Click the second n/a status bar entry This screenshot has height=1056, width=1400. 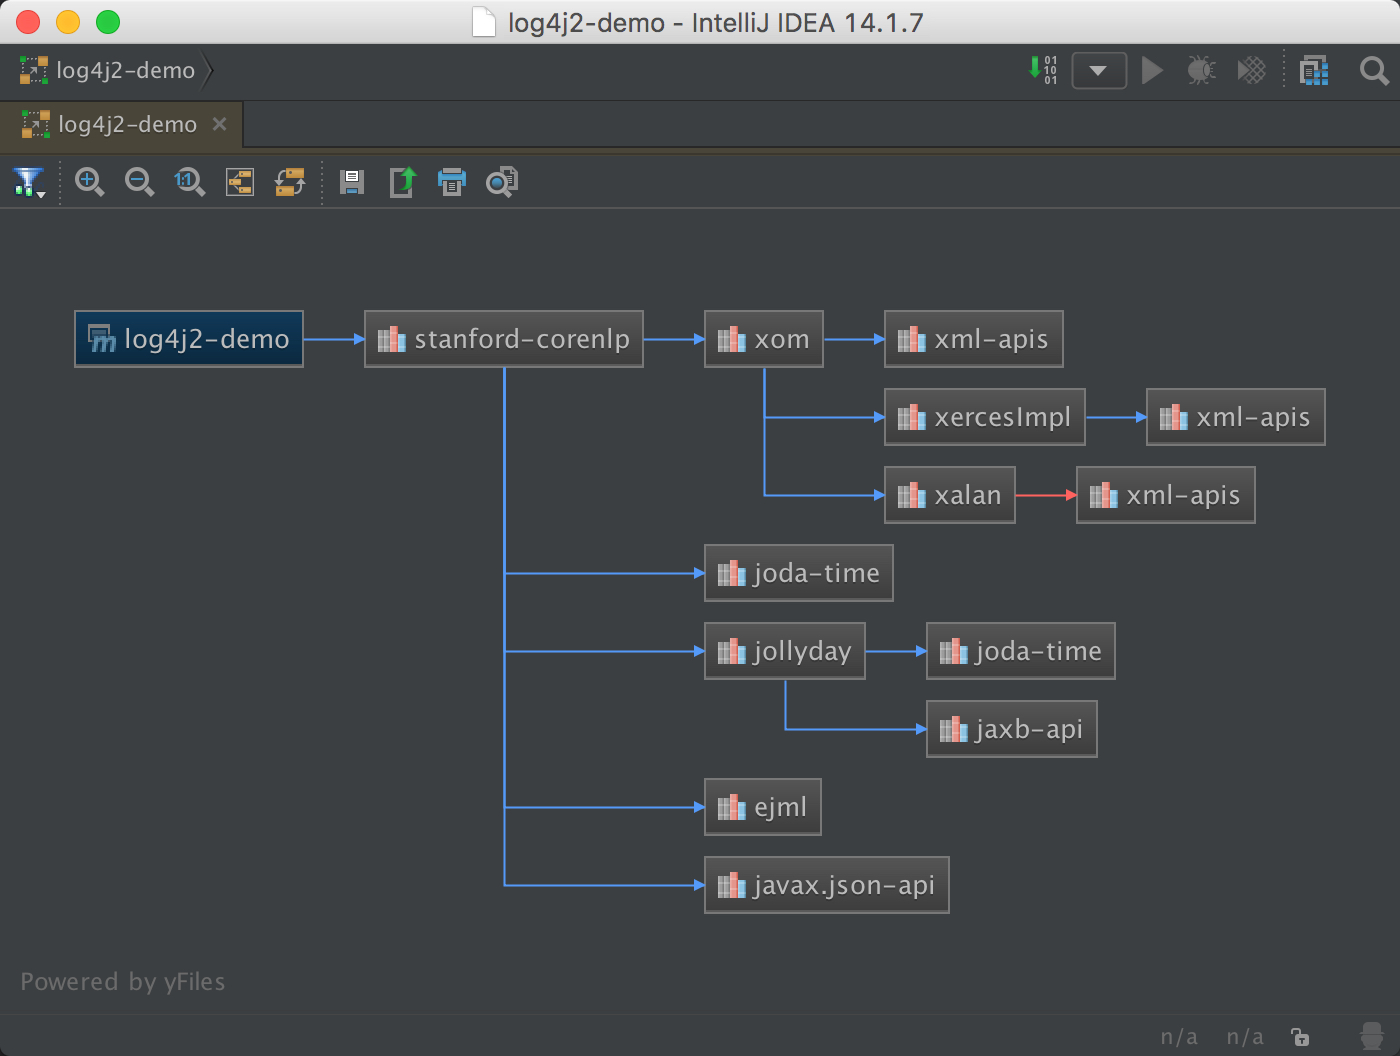click(1245, 1037)
